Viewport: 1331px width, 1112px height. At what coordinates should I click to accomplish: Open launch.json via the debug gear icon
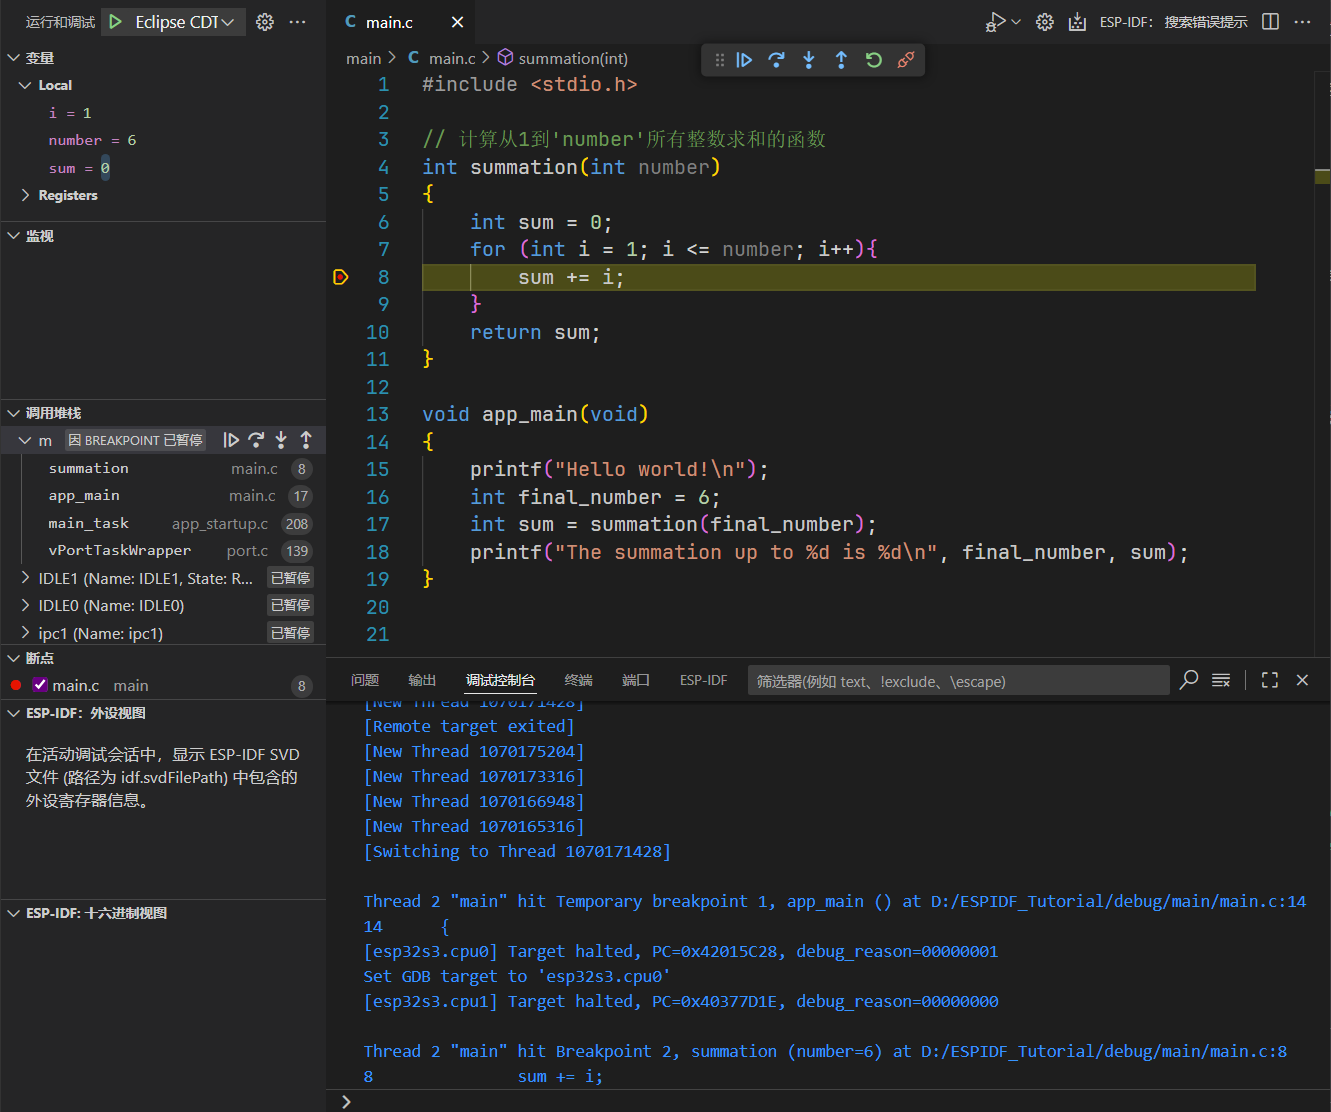tap(265, 22)
